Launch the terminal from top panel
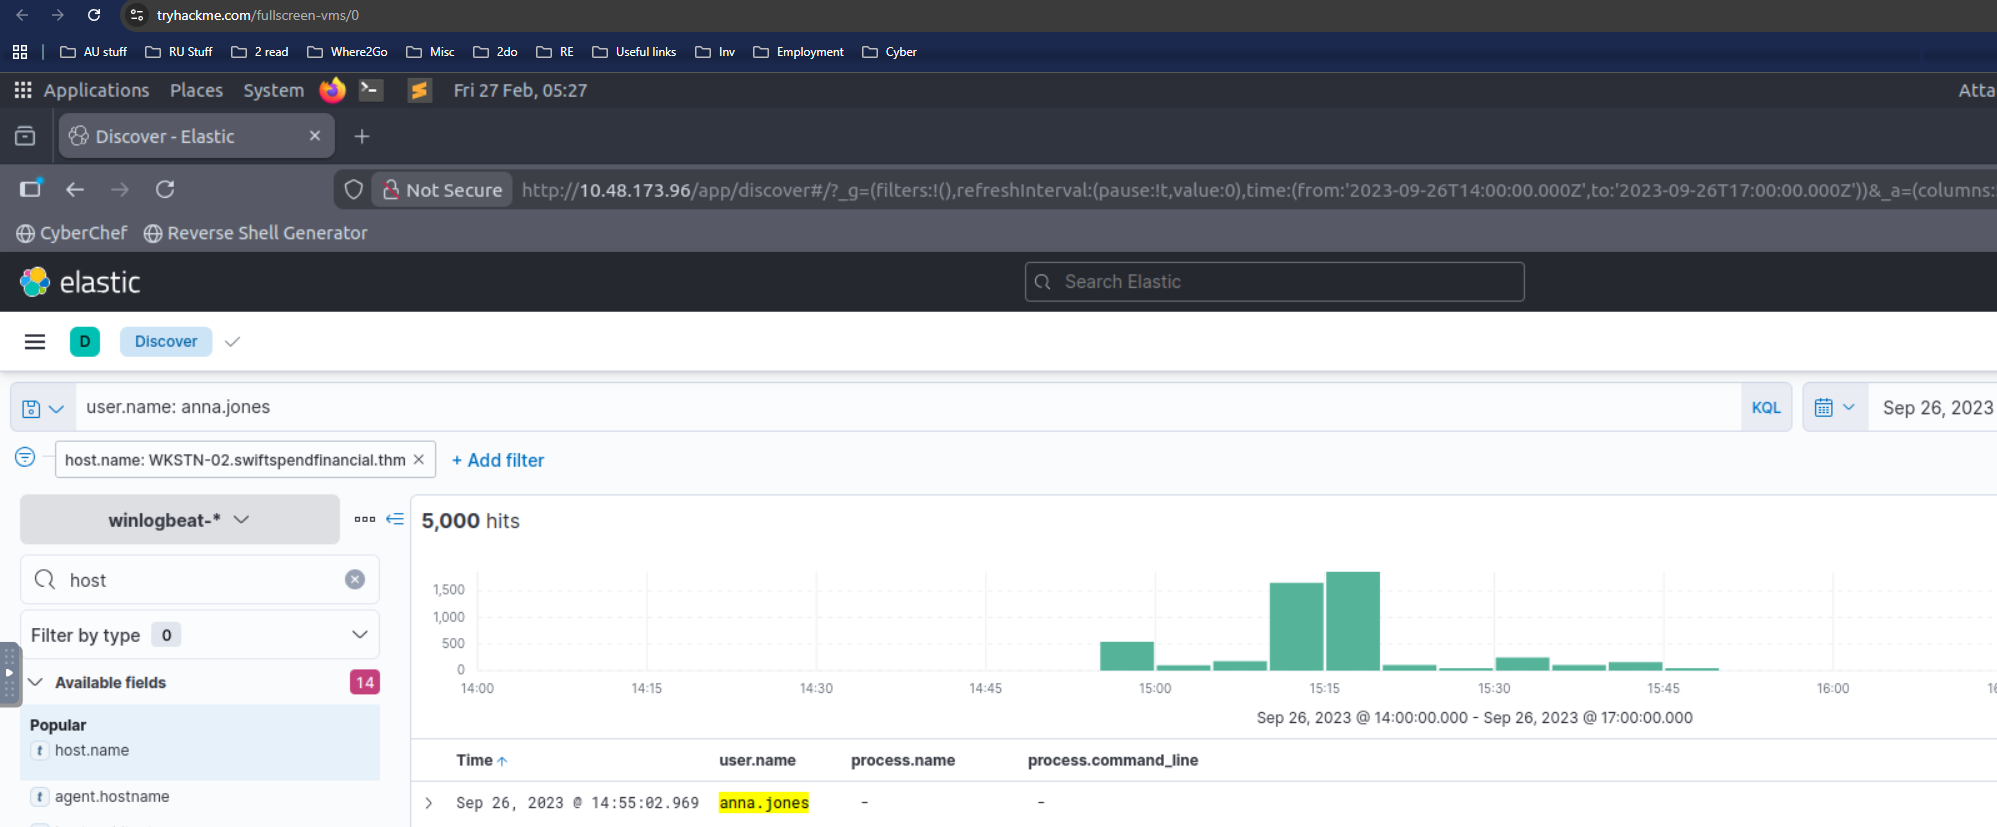Screen dimensions: 1997x827 tap(370, 90)
